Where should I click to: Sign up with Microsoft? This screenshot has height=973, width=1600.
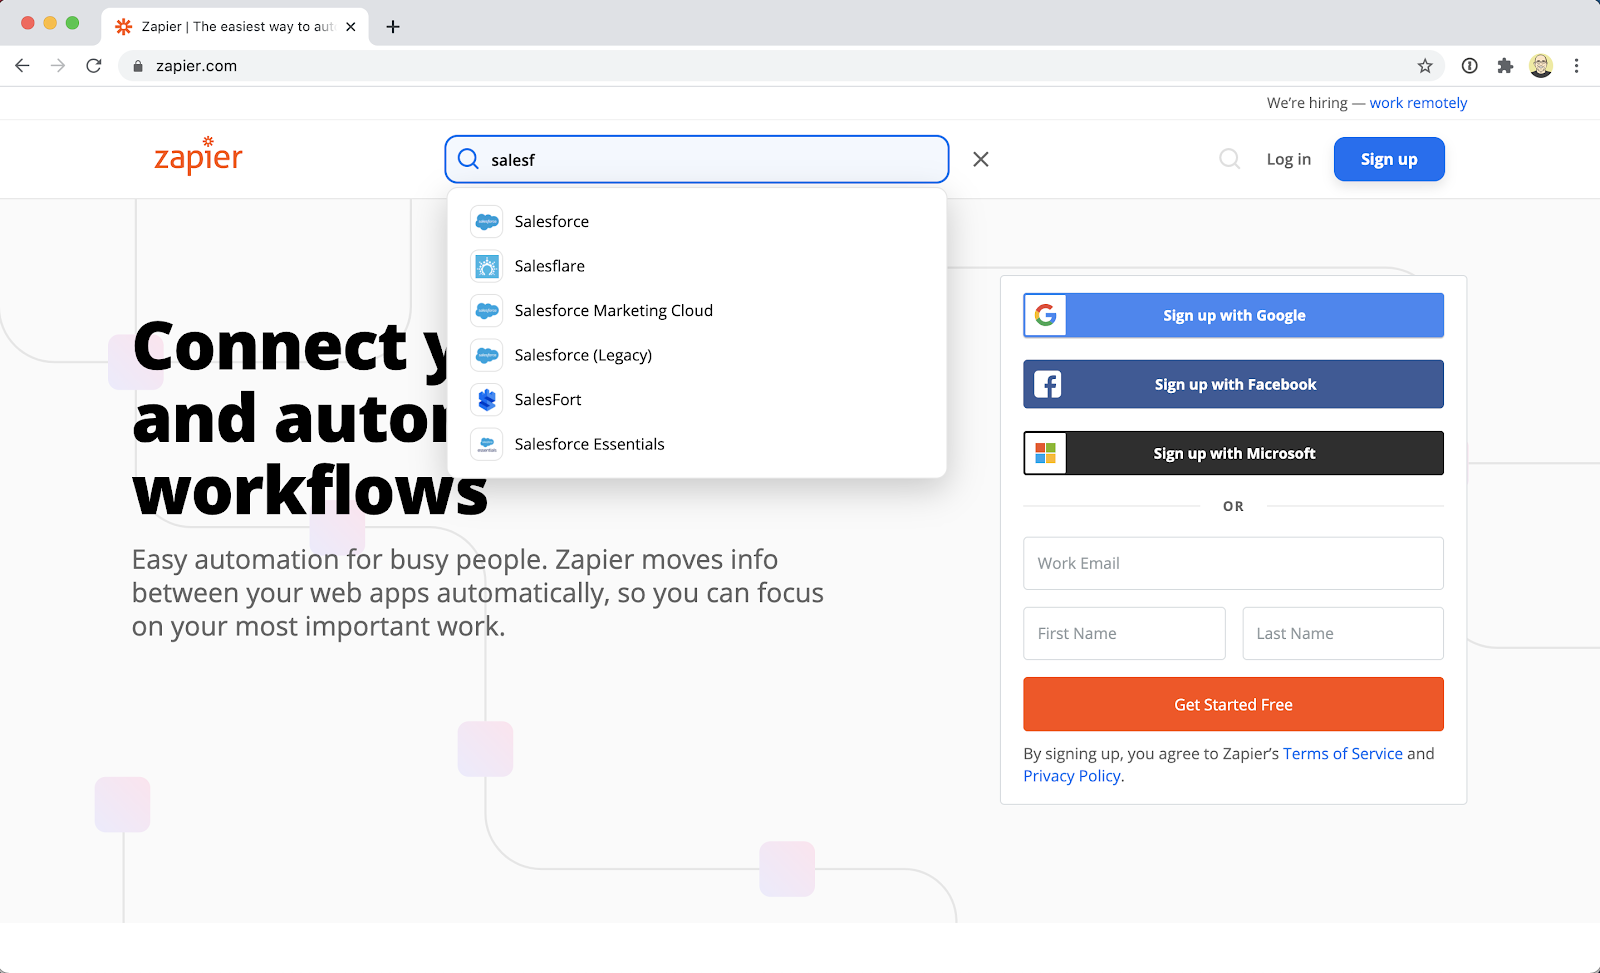click(x=1233, y=453)
